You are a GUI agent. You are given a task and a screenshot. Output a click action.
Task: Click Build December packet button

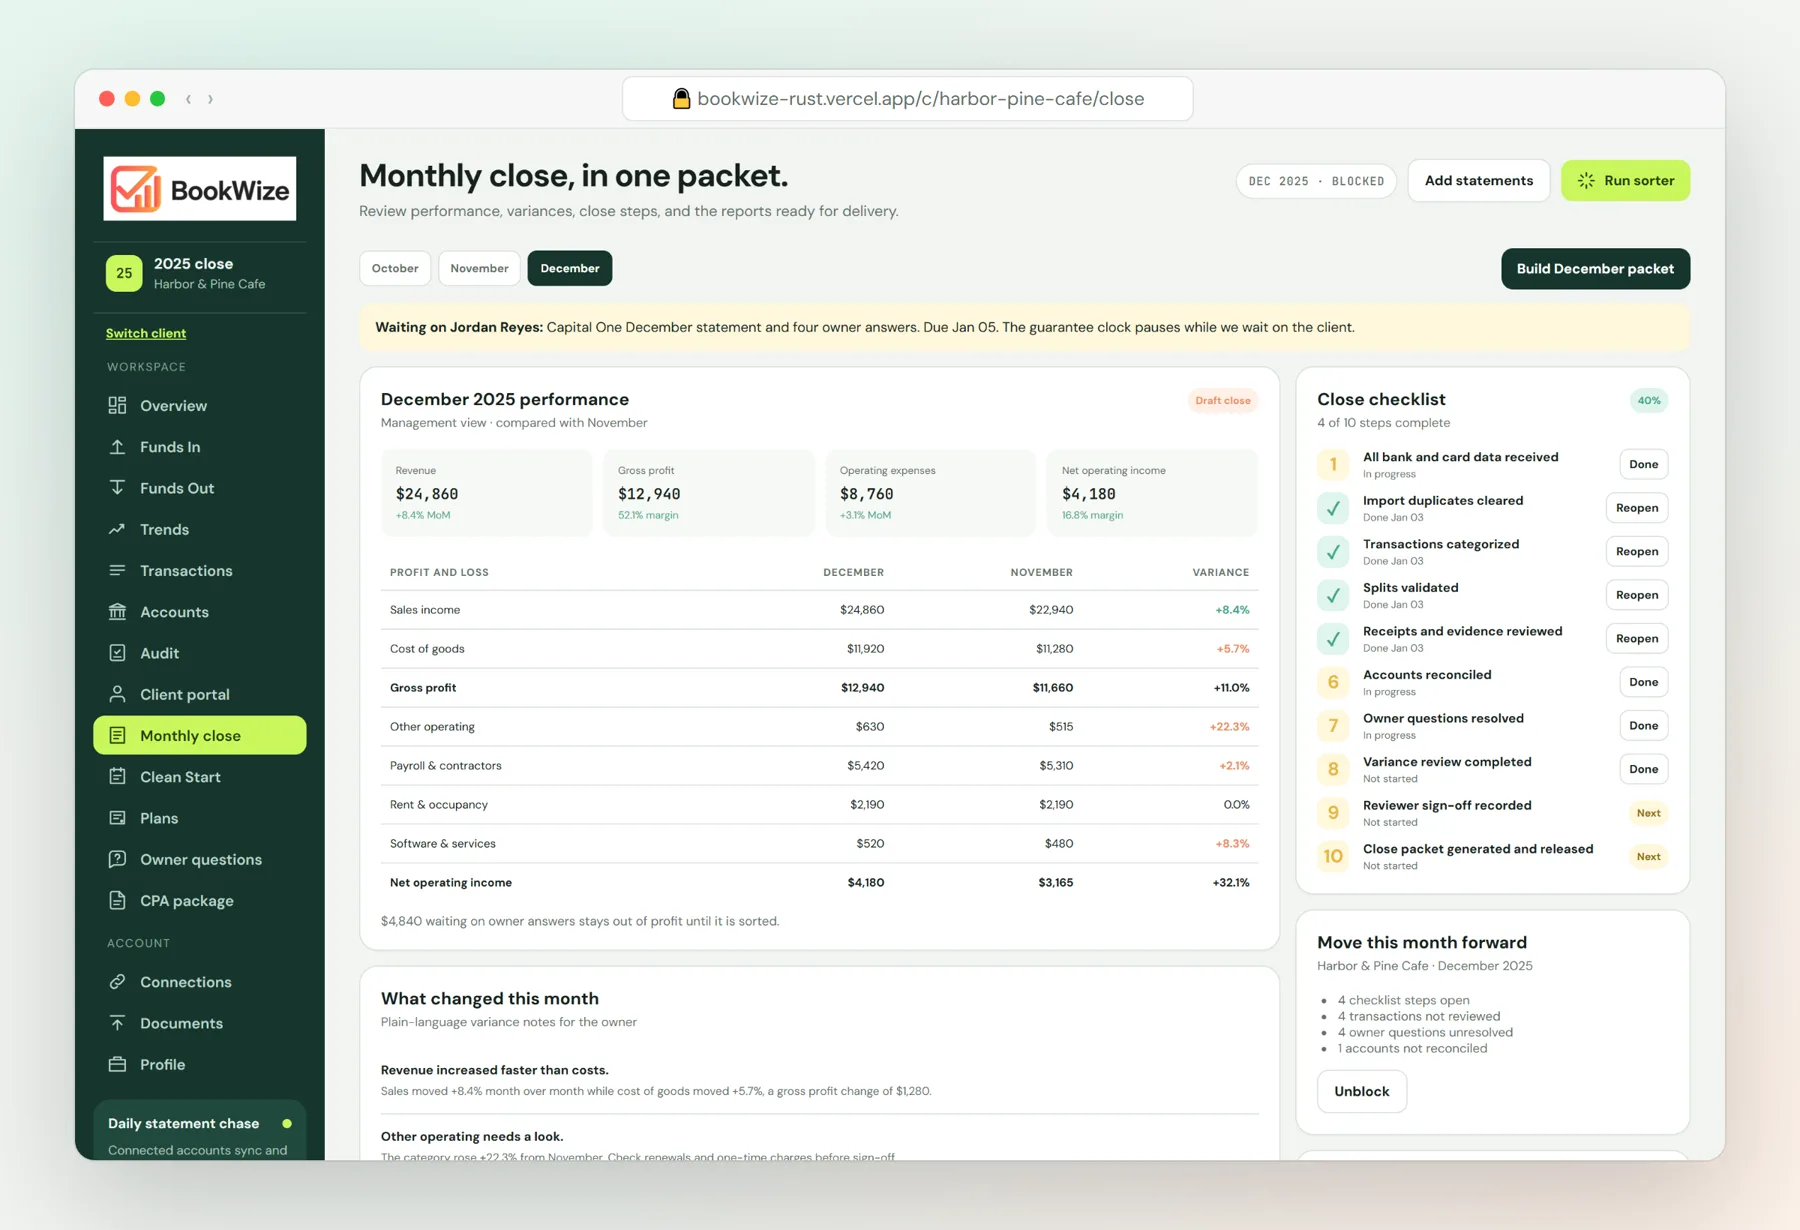point(1595,269)
